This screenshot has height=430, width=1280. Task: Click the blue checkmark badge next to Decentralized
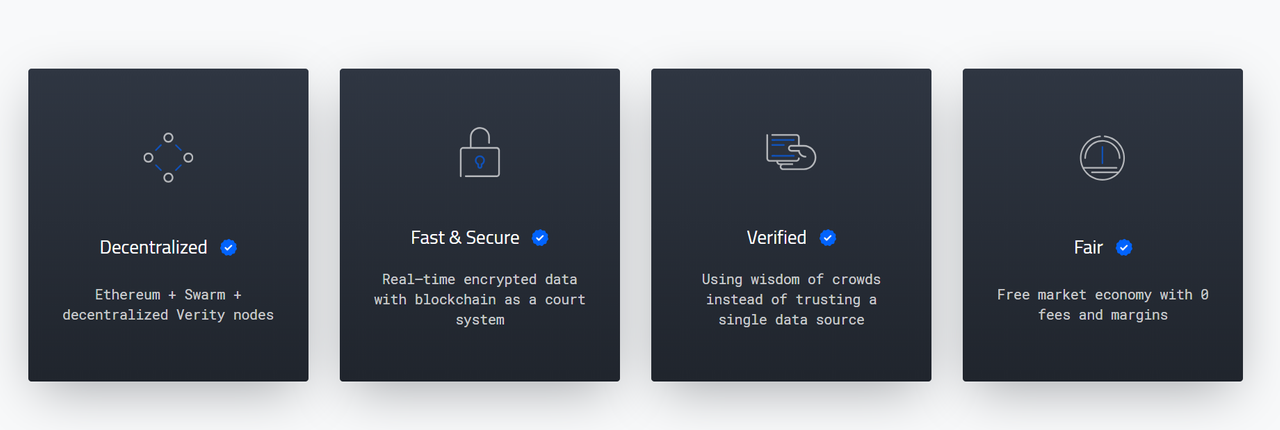click(228, 247)
